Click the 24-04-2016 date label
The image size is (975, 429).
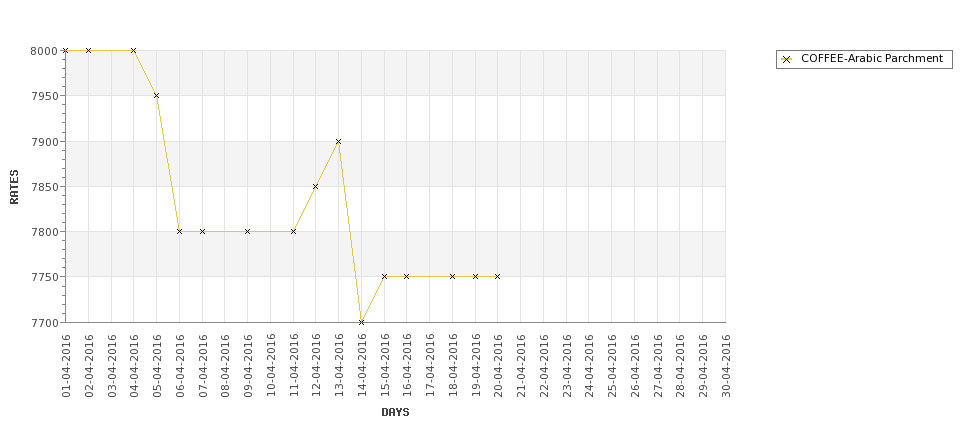coord(589,366)
